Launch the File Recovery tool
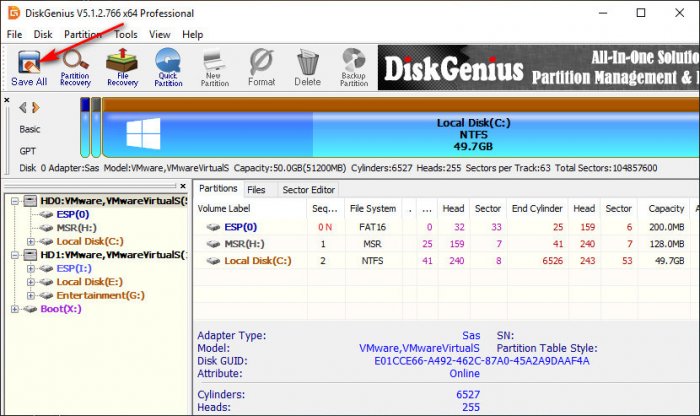 tap(122, 68)
